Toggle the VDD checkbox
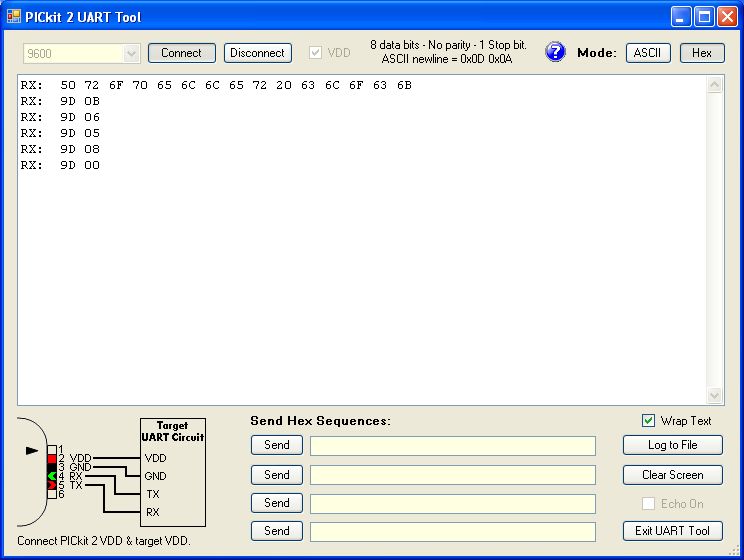744x560 pixels. [x=316, y=53]
